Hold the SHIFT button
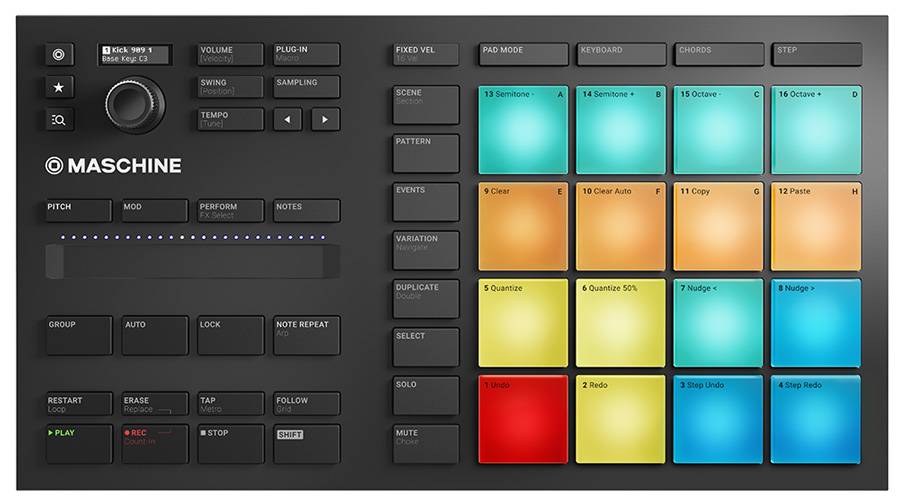The image size is (900, 502). [x=307, y=444]
